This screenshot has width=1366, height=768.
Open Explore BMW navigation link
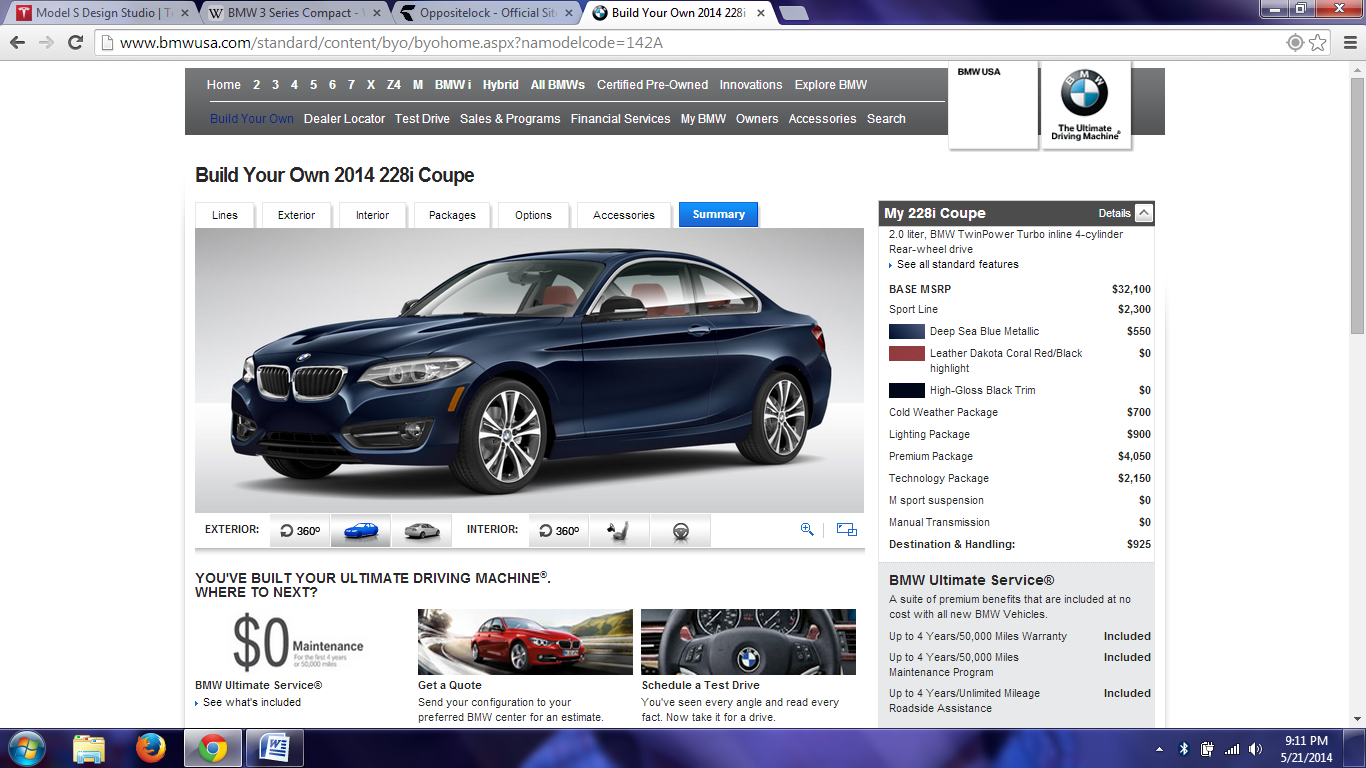[831, 85]
